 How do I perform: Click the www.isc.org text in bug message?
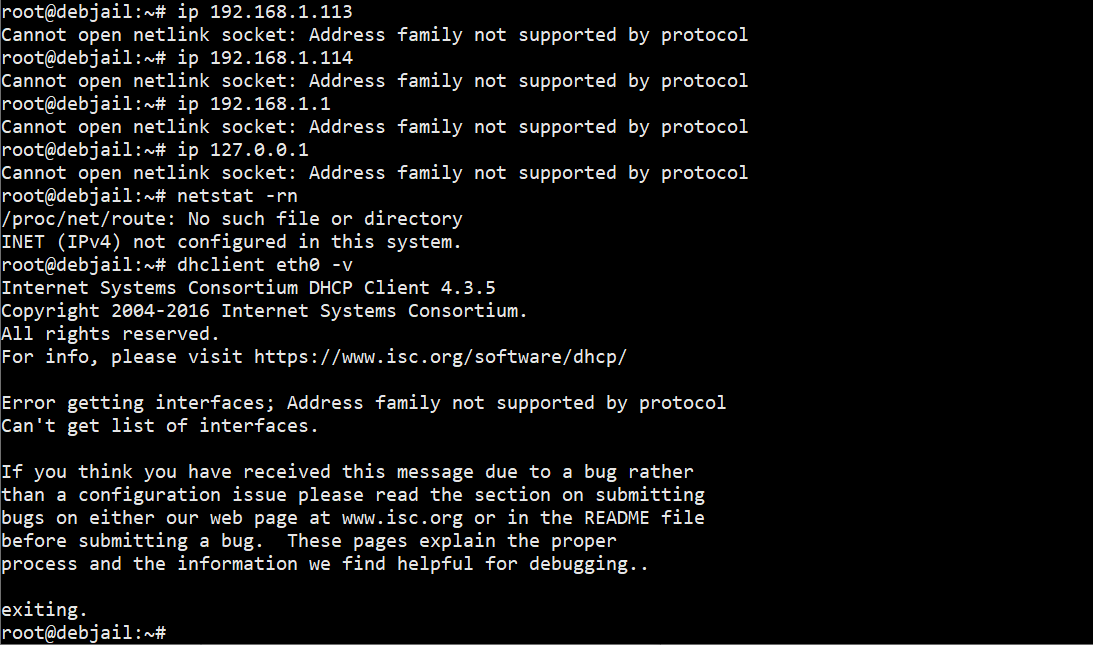[402, 518]
